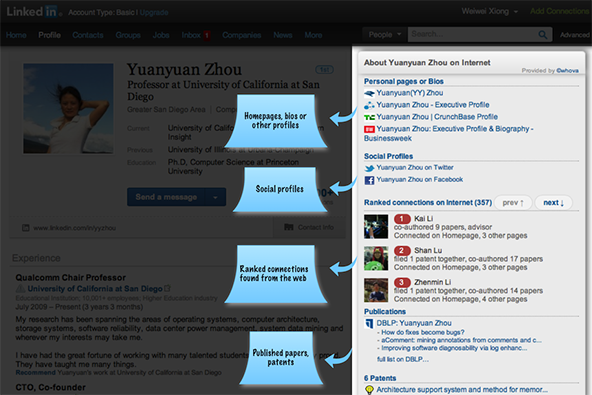Click the Contact Info card icon
This screenshot has height=395, width=592.
coord(289,227)
